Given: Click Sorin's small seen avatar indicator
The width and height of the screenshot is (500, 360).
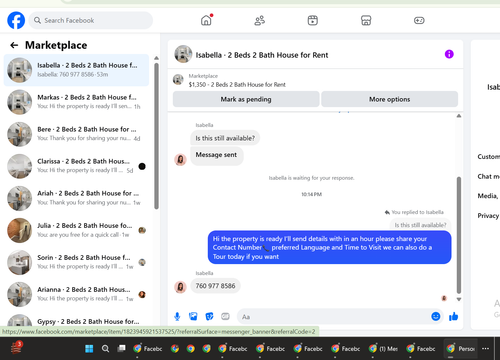Looking at the screenshot, I should click(142, 262).
